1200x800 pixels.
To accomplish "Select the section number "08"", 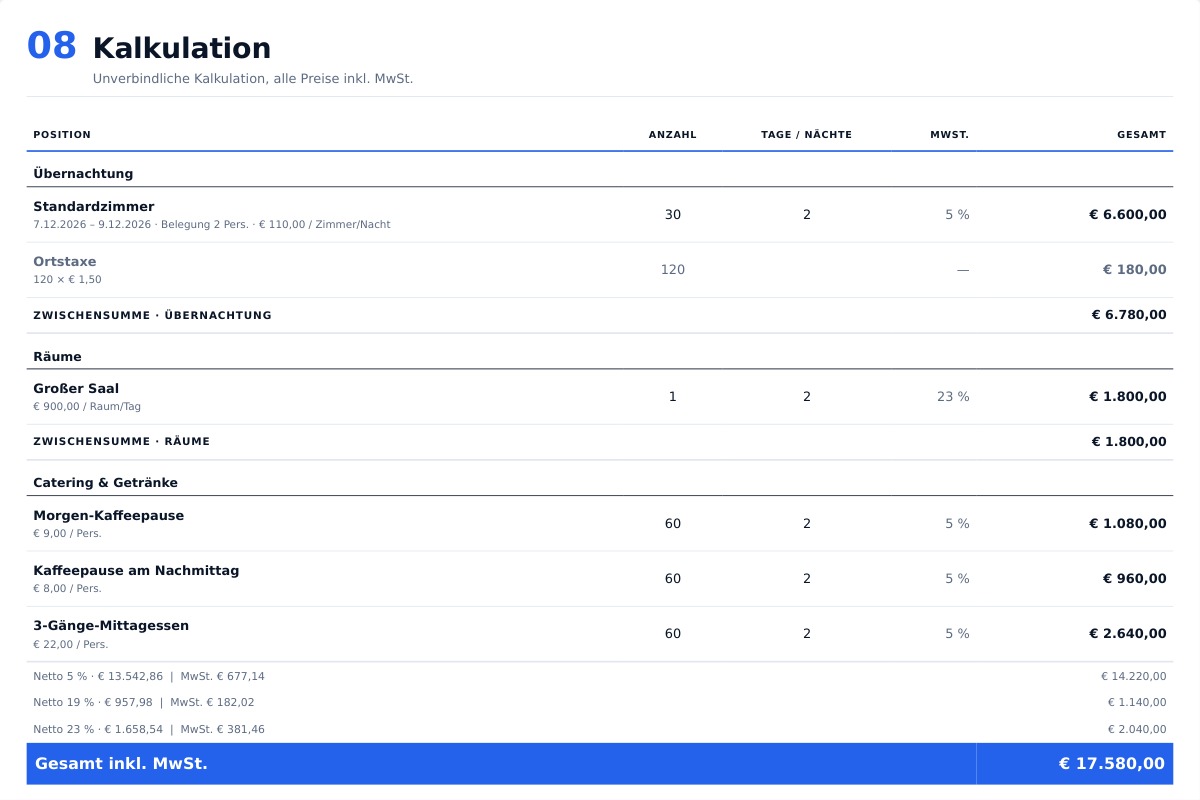I will pyautogui.click(x=52, y=46).
